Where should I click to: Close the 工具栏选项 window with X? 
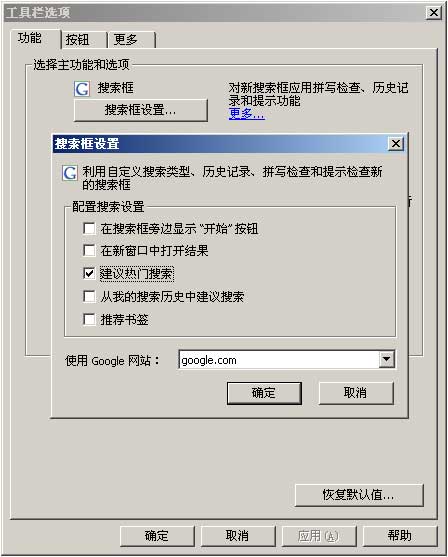(x=434, y=13)
